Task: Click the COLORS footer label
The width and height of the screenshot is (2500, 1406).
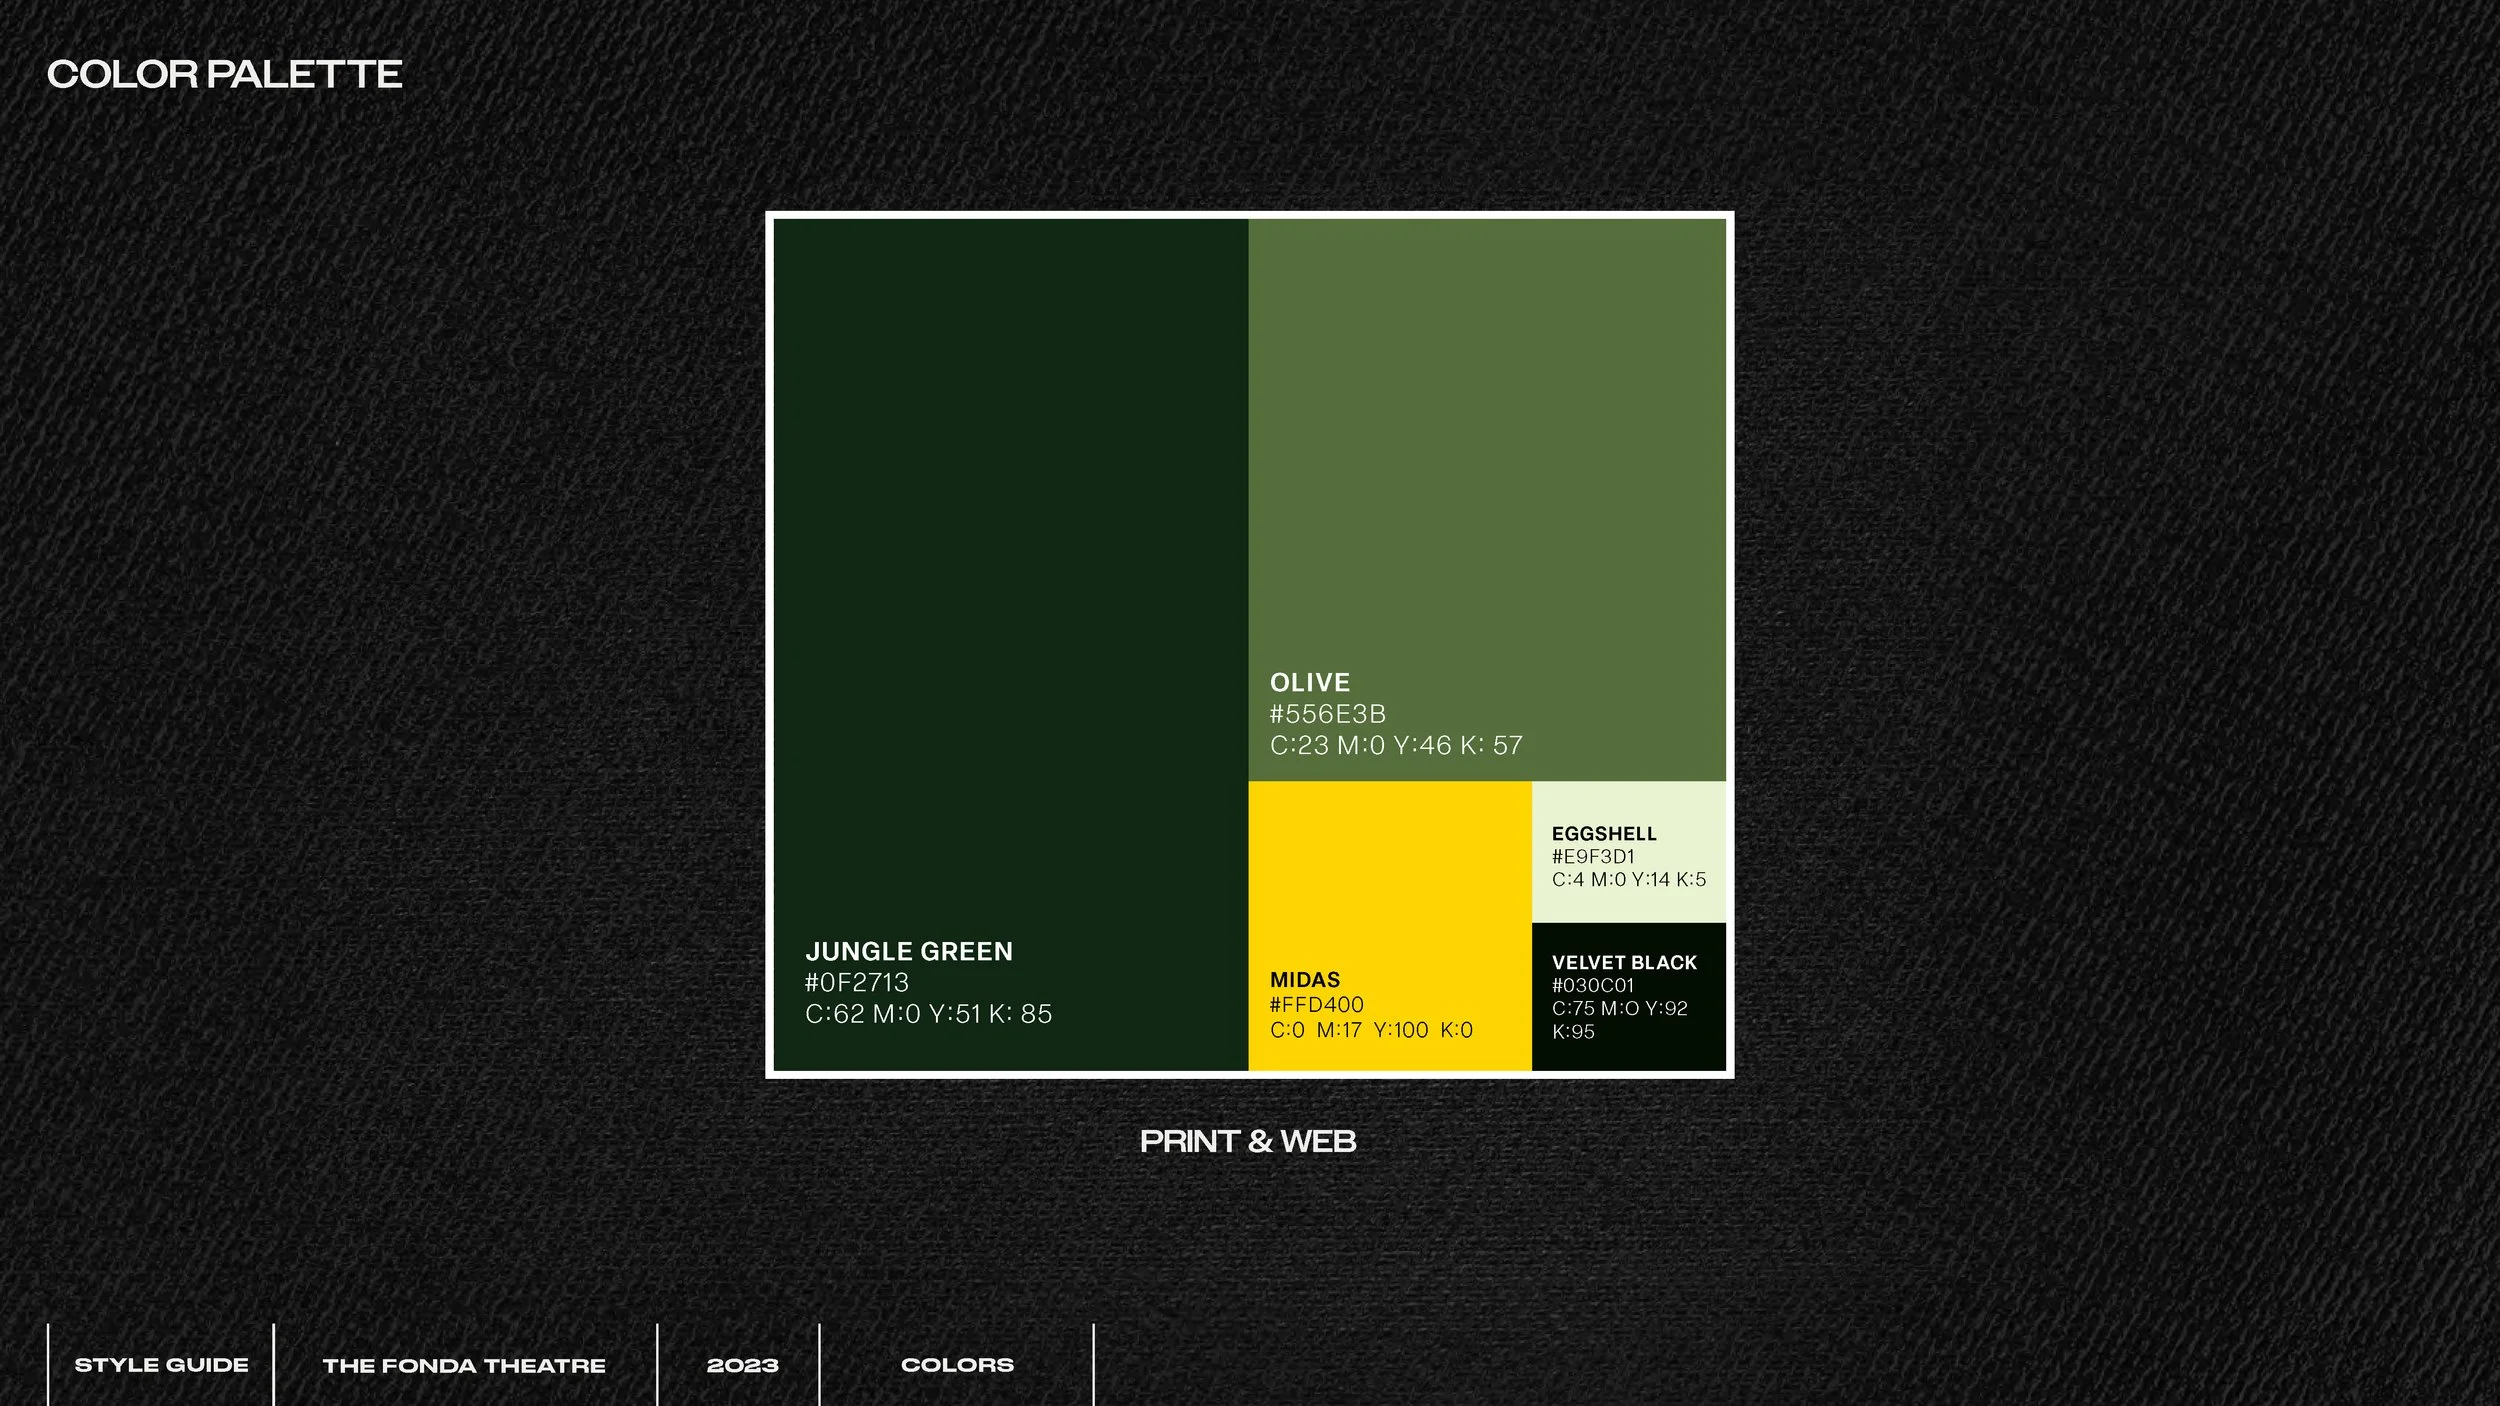Action: [959, 1364]
